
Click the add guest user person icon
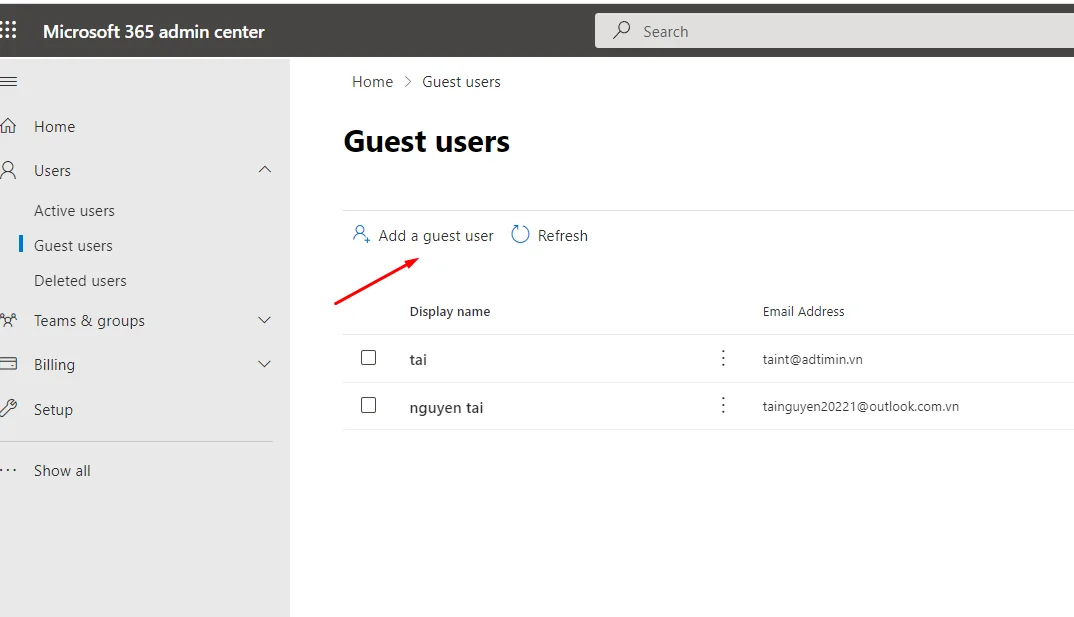361,234
